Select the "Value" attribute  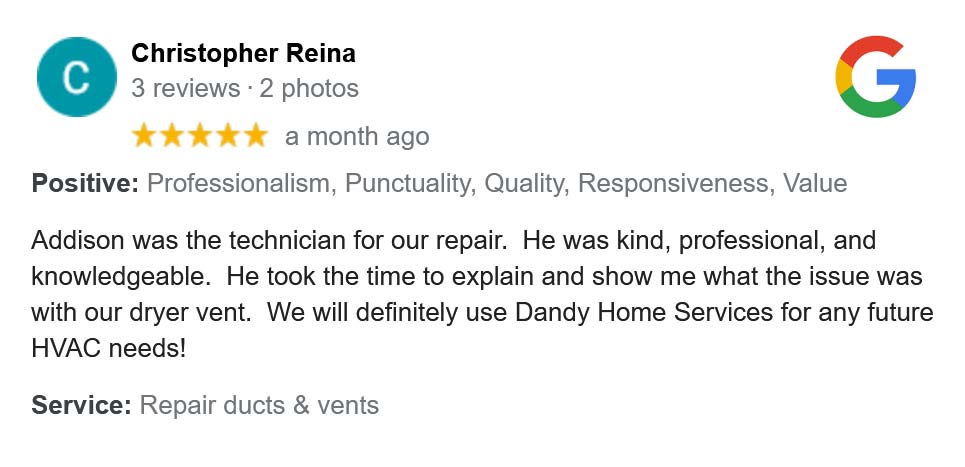tap(815, 184)
